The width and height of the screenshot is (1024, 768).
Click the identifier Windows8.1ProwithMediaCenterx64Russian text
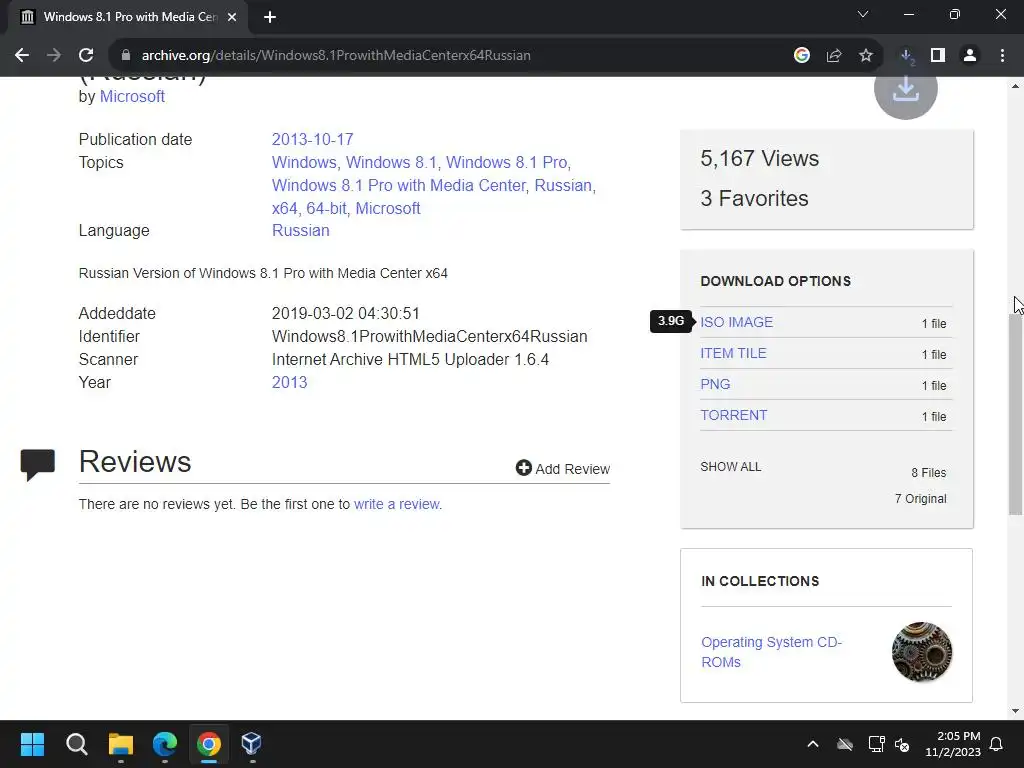point(430,337)
